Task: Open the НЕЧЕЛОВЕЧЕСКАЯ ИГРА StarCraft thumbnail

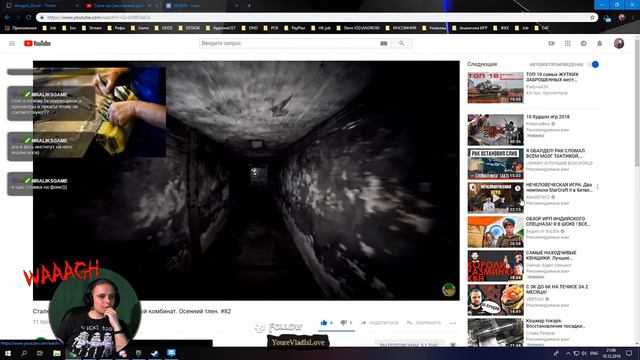Action: [496, 198]
